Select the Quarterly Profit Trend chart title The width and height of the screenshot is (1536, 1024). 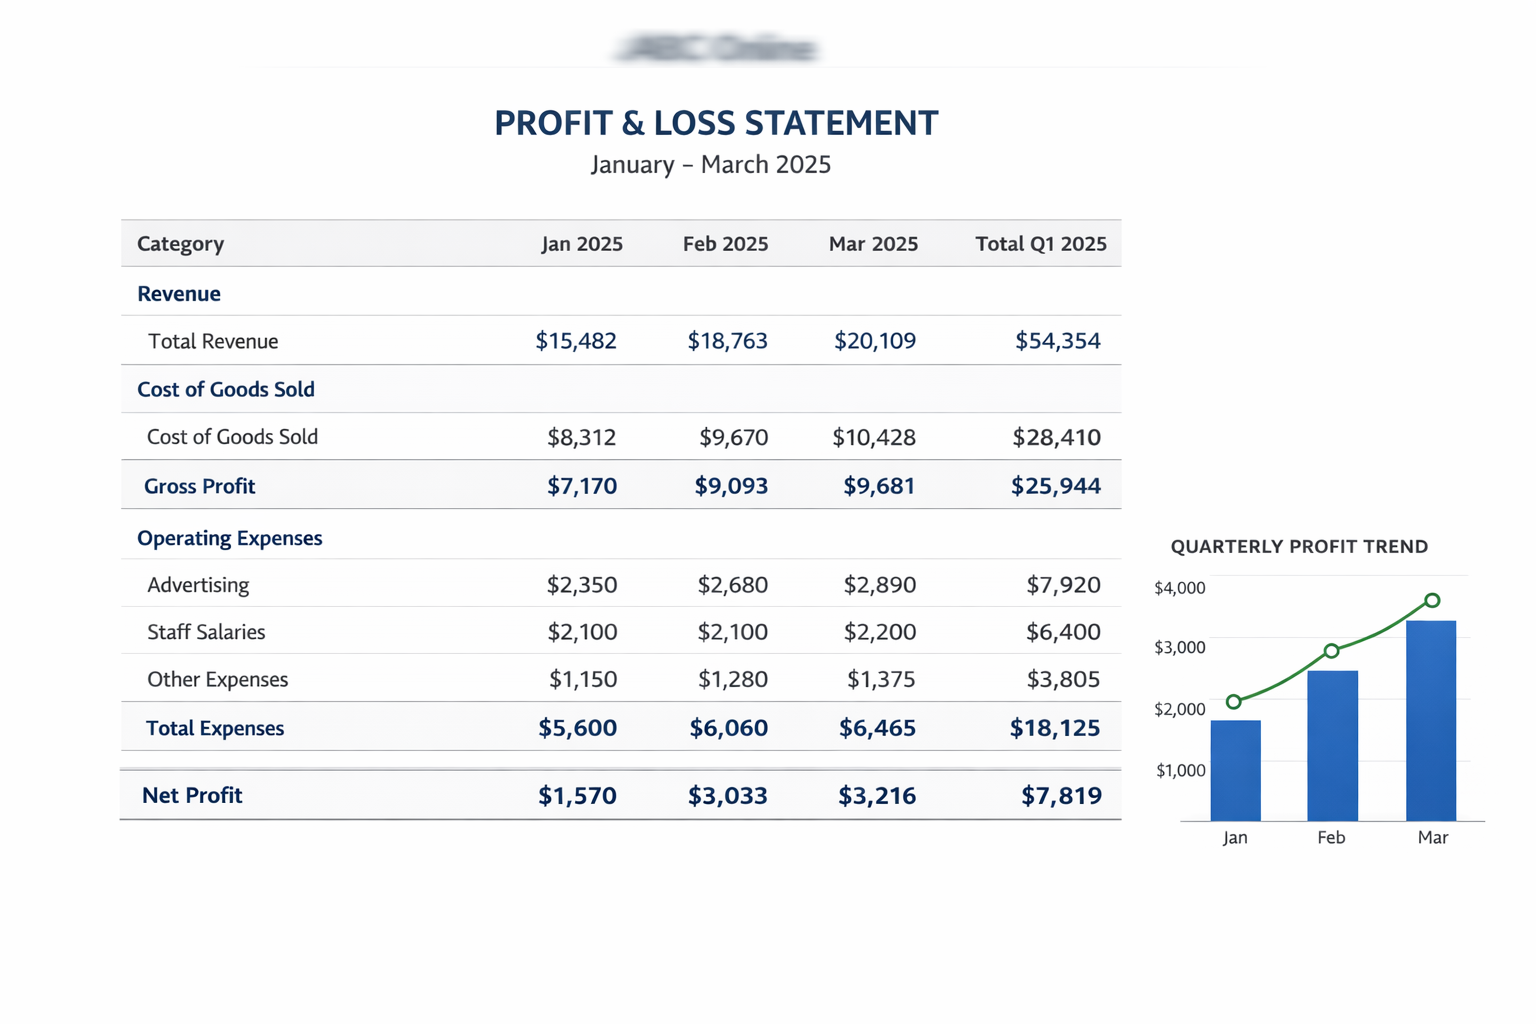coord(1299,547)
